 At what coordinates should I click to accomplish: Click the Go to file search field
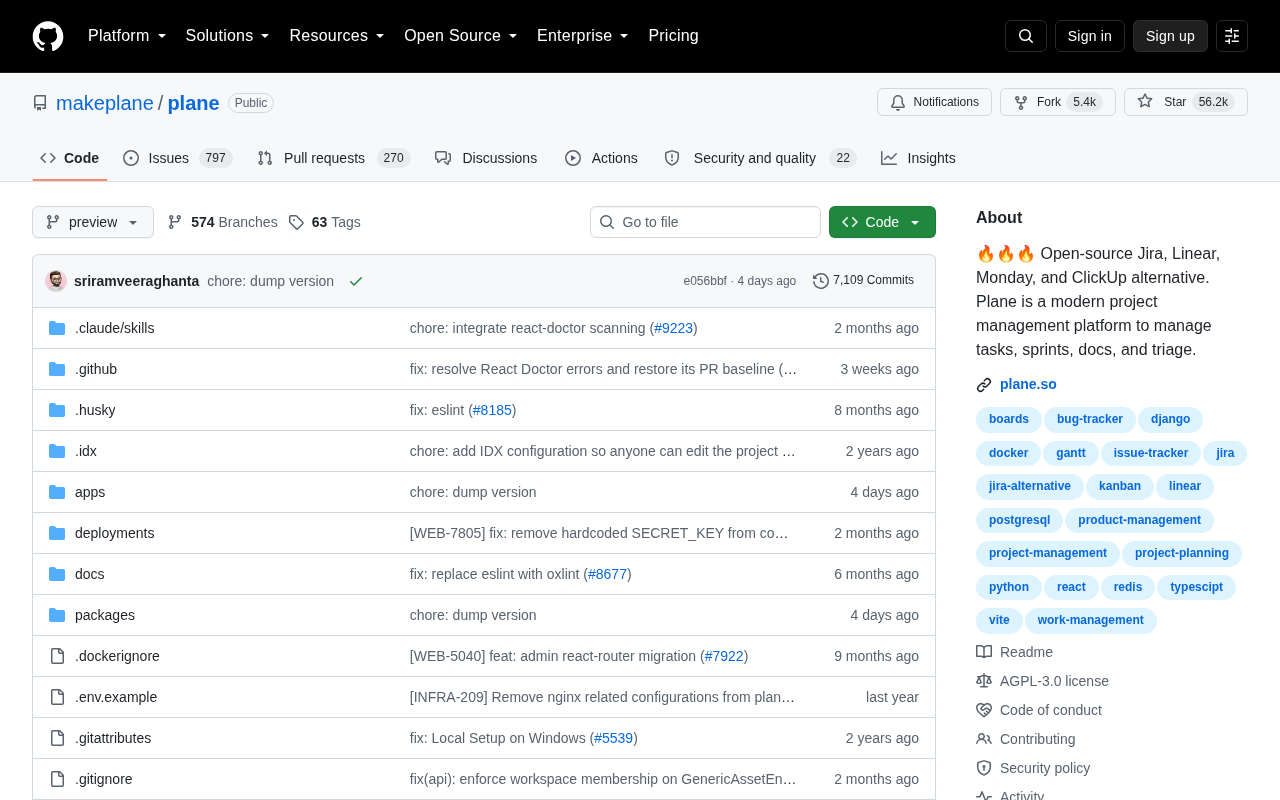pos(705,222)
